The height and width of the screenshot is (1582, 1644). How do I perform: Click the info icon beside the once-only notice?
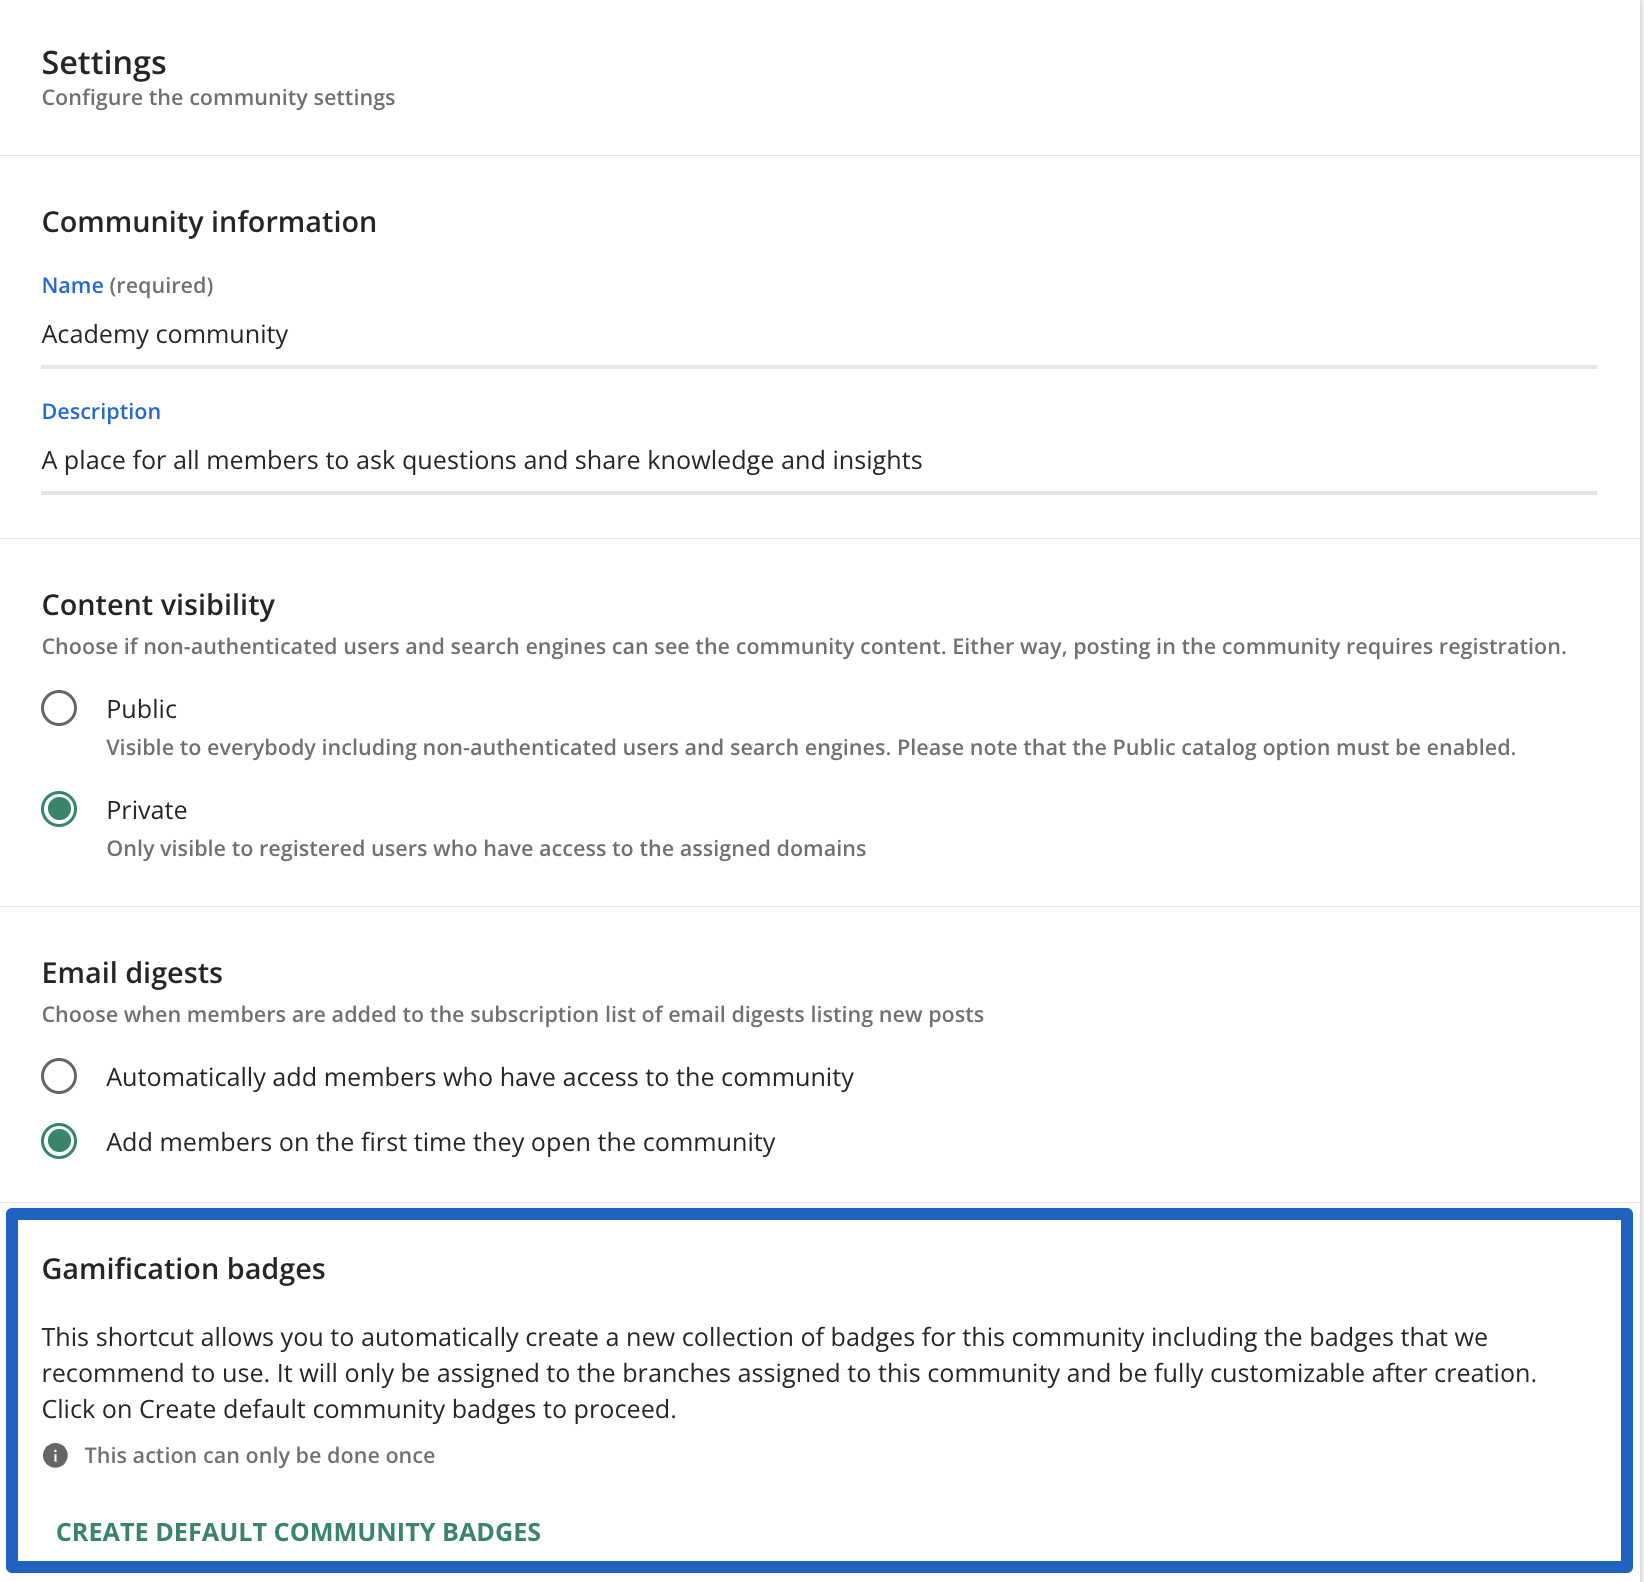point(56,1455)
